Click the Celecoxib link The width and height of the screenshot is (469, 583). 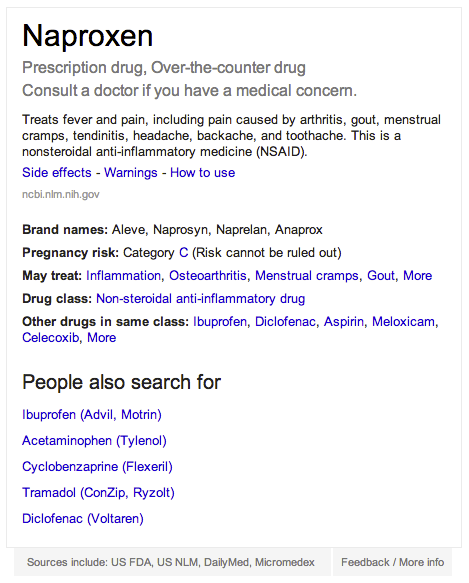point(51,338)
